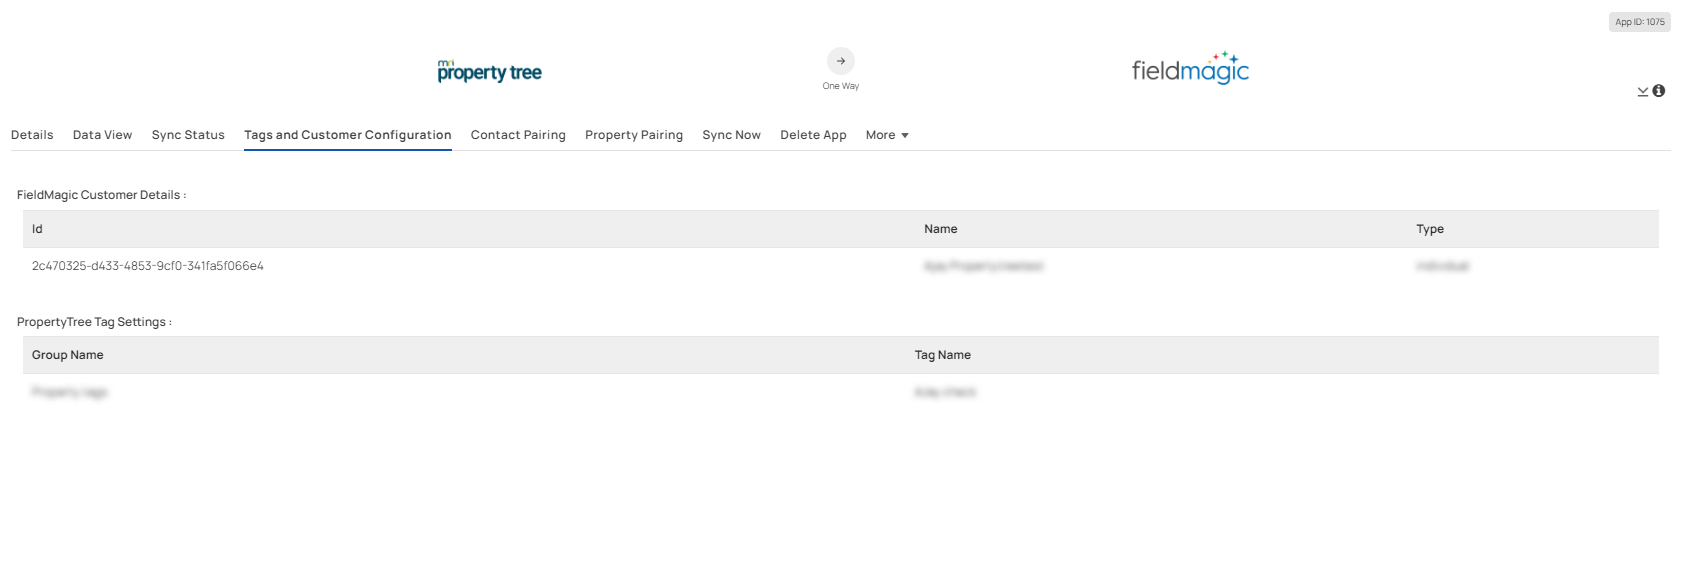Click the PropertyTree Tag Settings heading

(94, 322)
